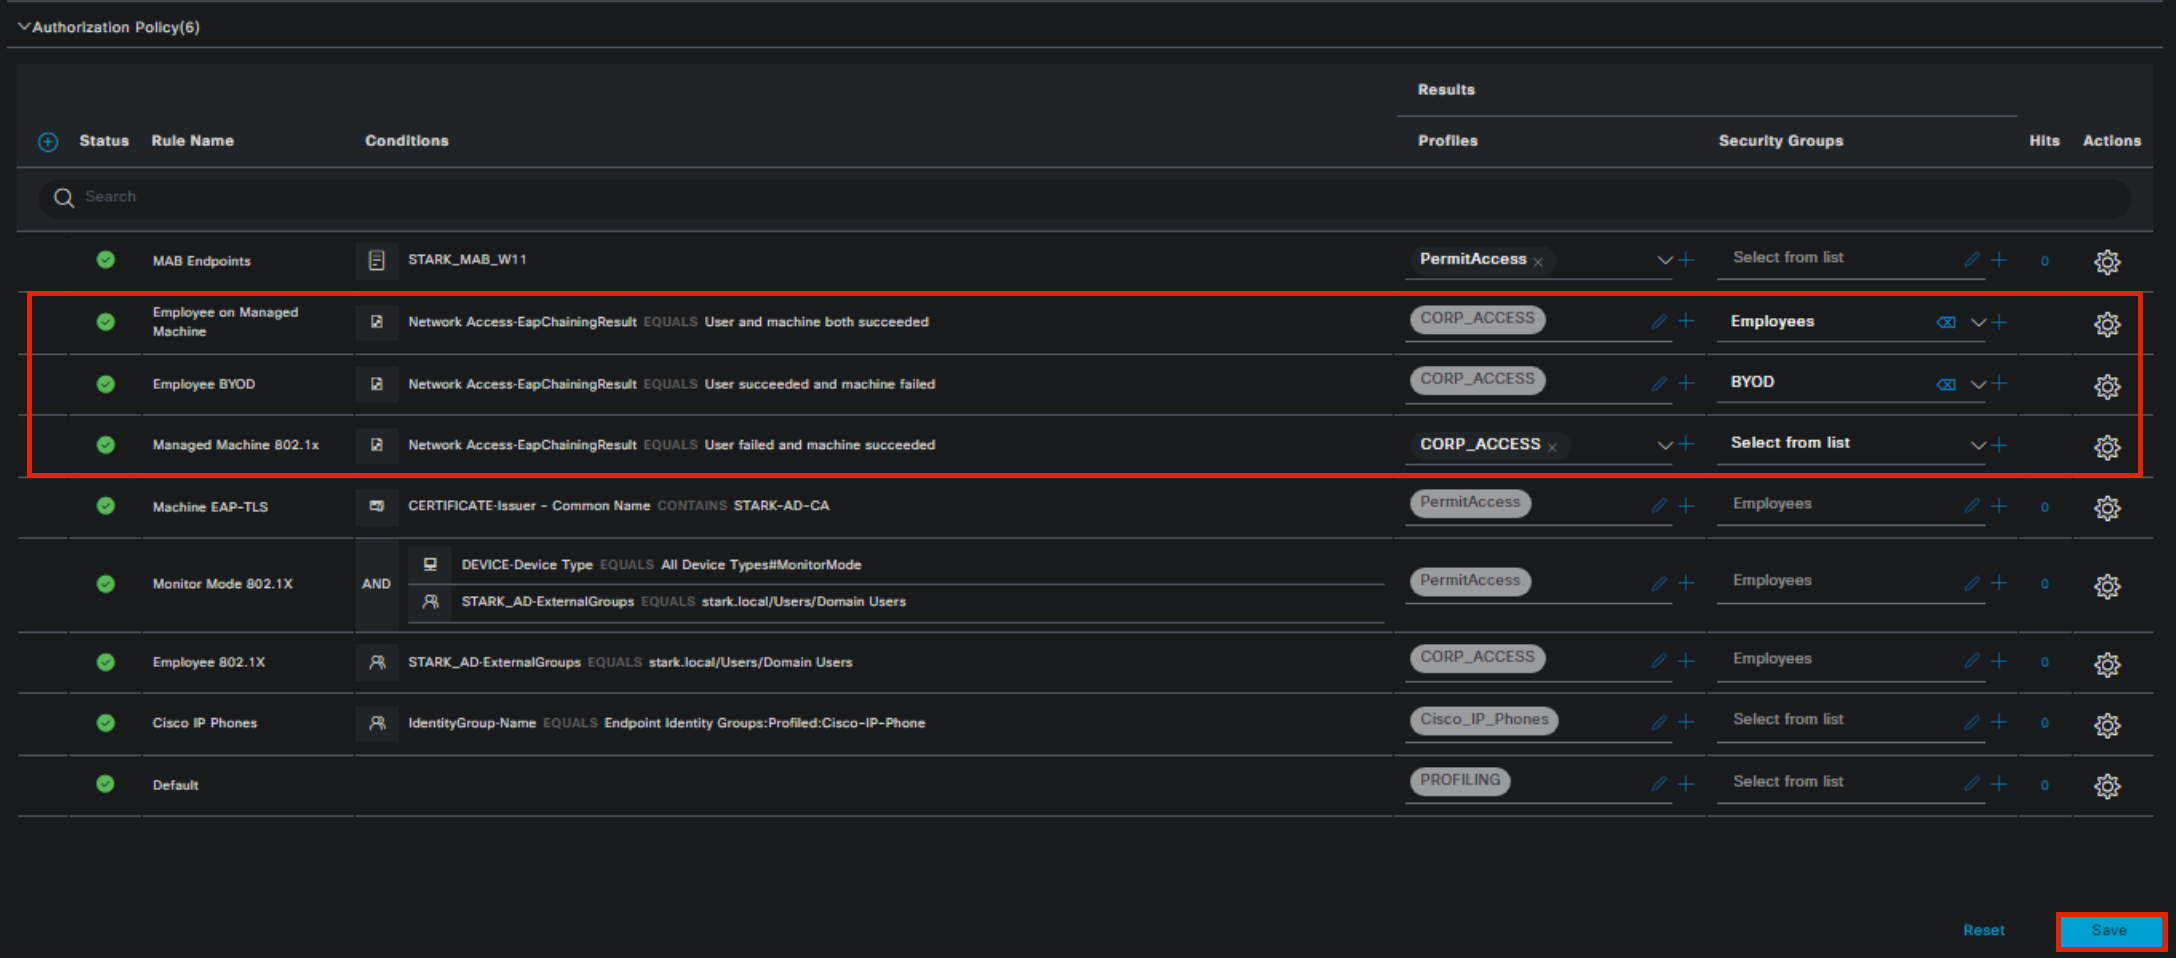The height and width of the screenshot is (958, 2176).
Task: Edit profile pencil for Machine EAP-TLS
Action: pos(1659,506)
